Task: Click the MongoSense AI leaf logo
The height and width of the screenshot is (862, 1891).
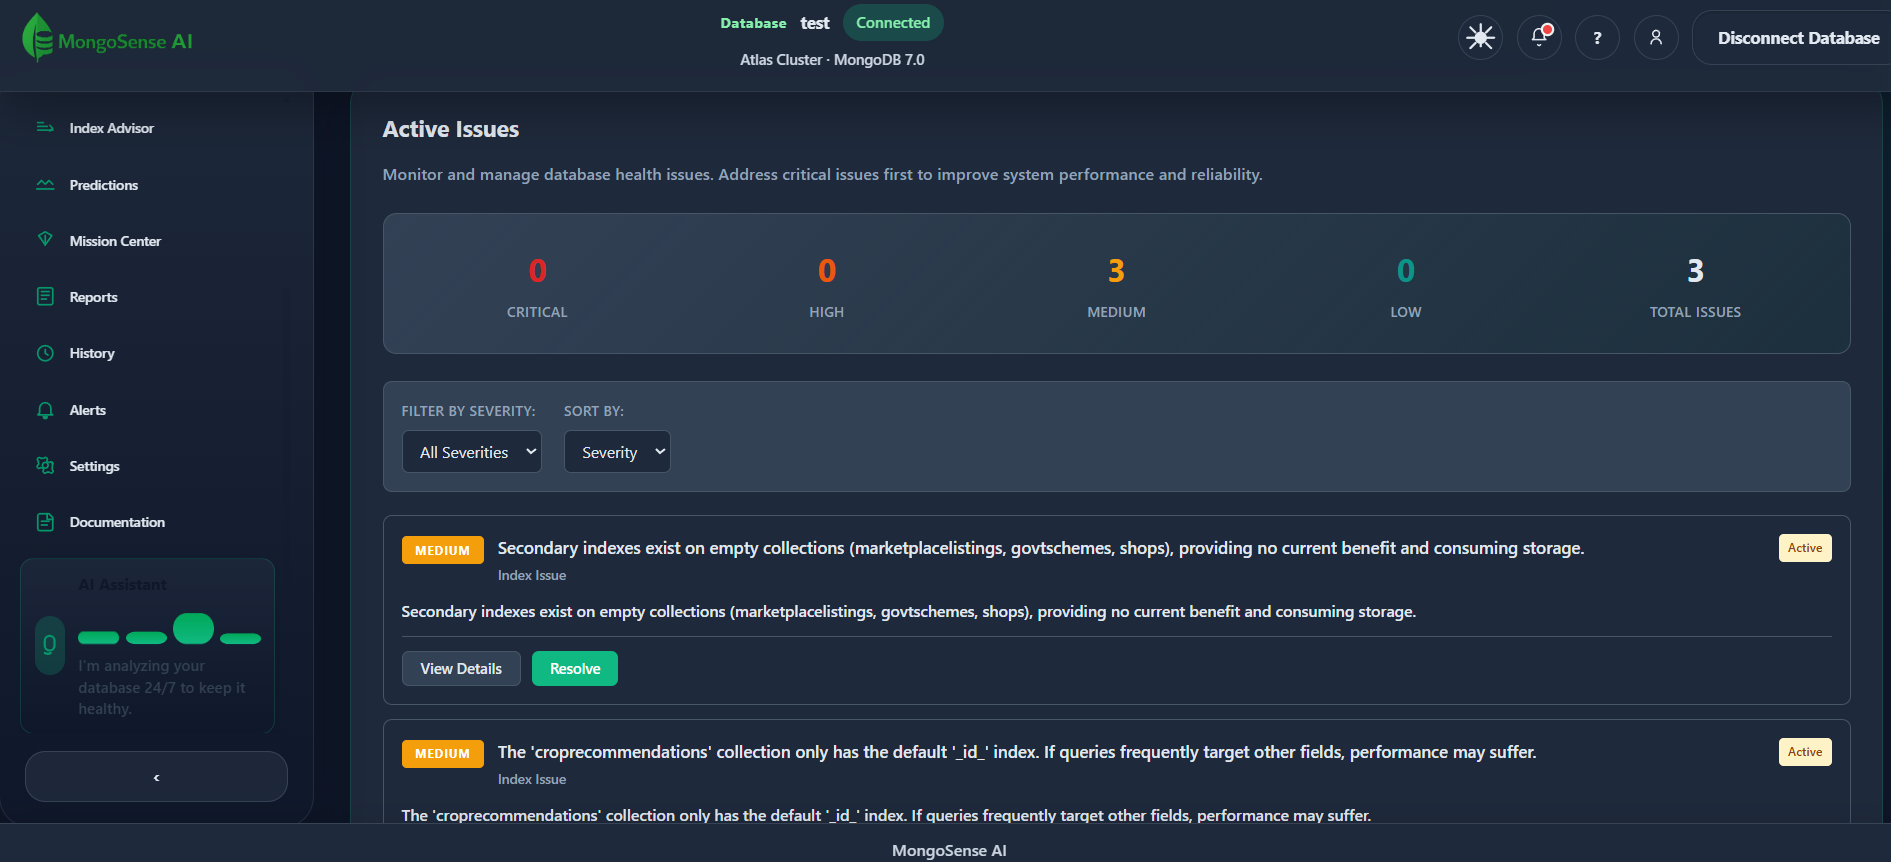Action: (x=37, y=38)
